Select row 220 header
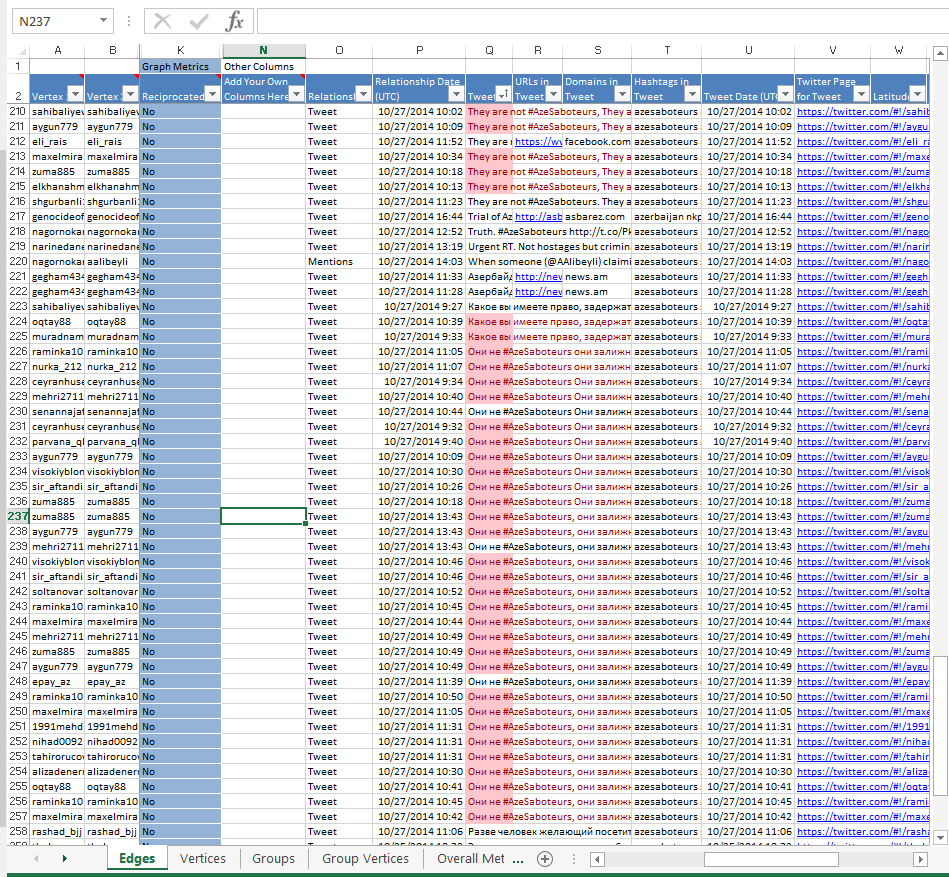Image resolution: width=949 pixels, height=877 pixels. pos(18,261)
